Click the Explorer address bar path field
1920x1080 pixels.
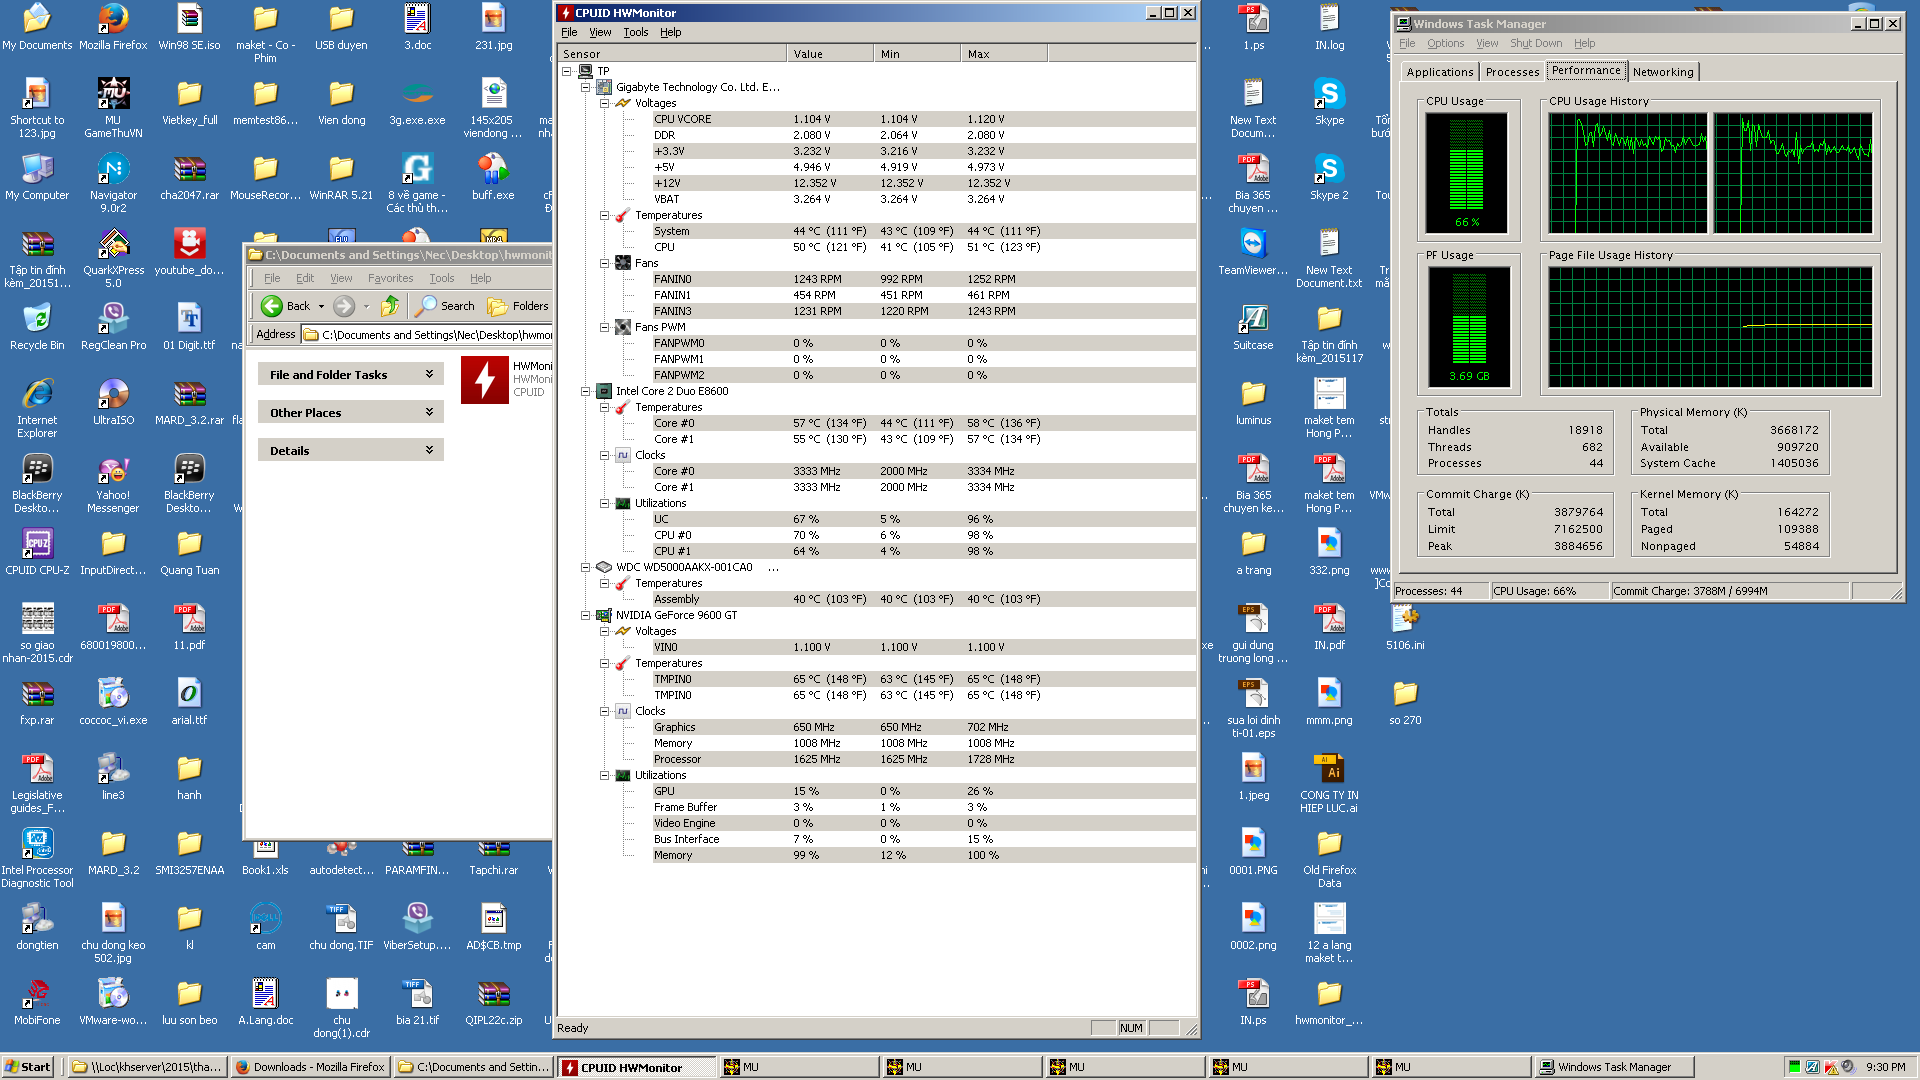coord(428,335)
